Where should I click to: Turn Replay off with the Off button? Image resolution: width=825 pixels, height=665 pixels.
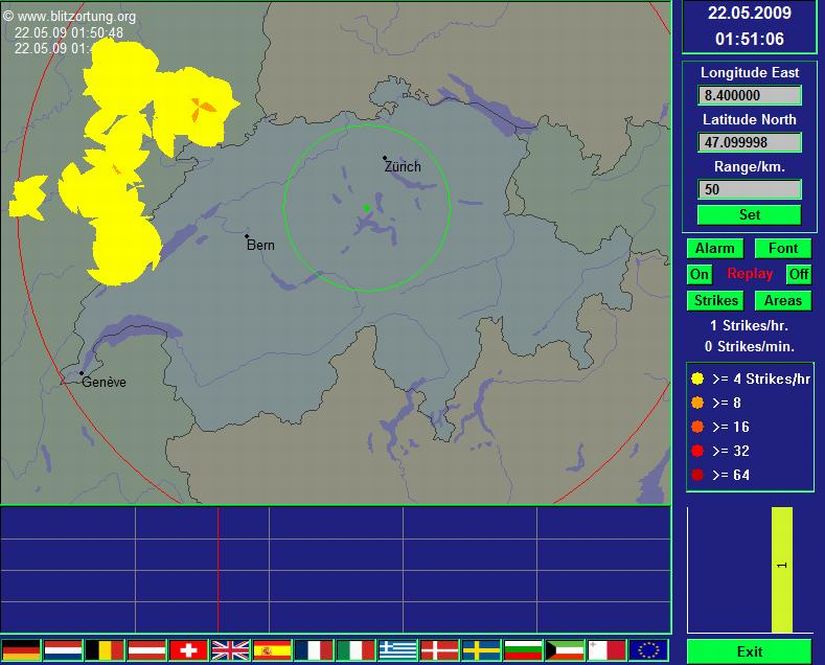[798, 274]
